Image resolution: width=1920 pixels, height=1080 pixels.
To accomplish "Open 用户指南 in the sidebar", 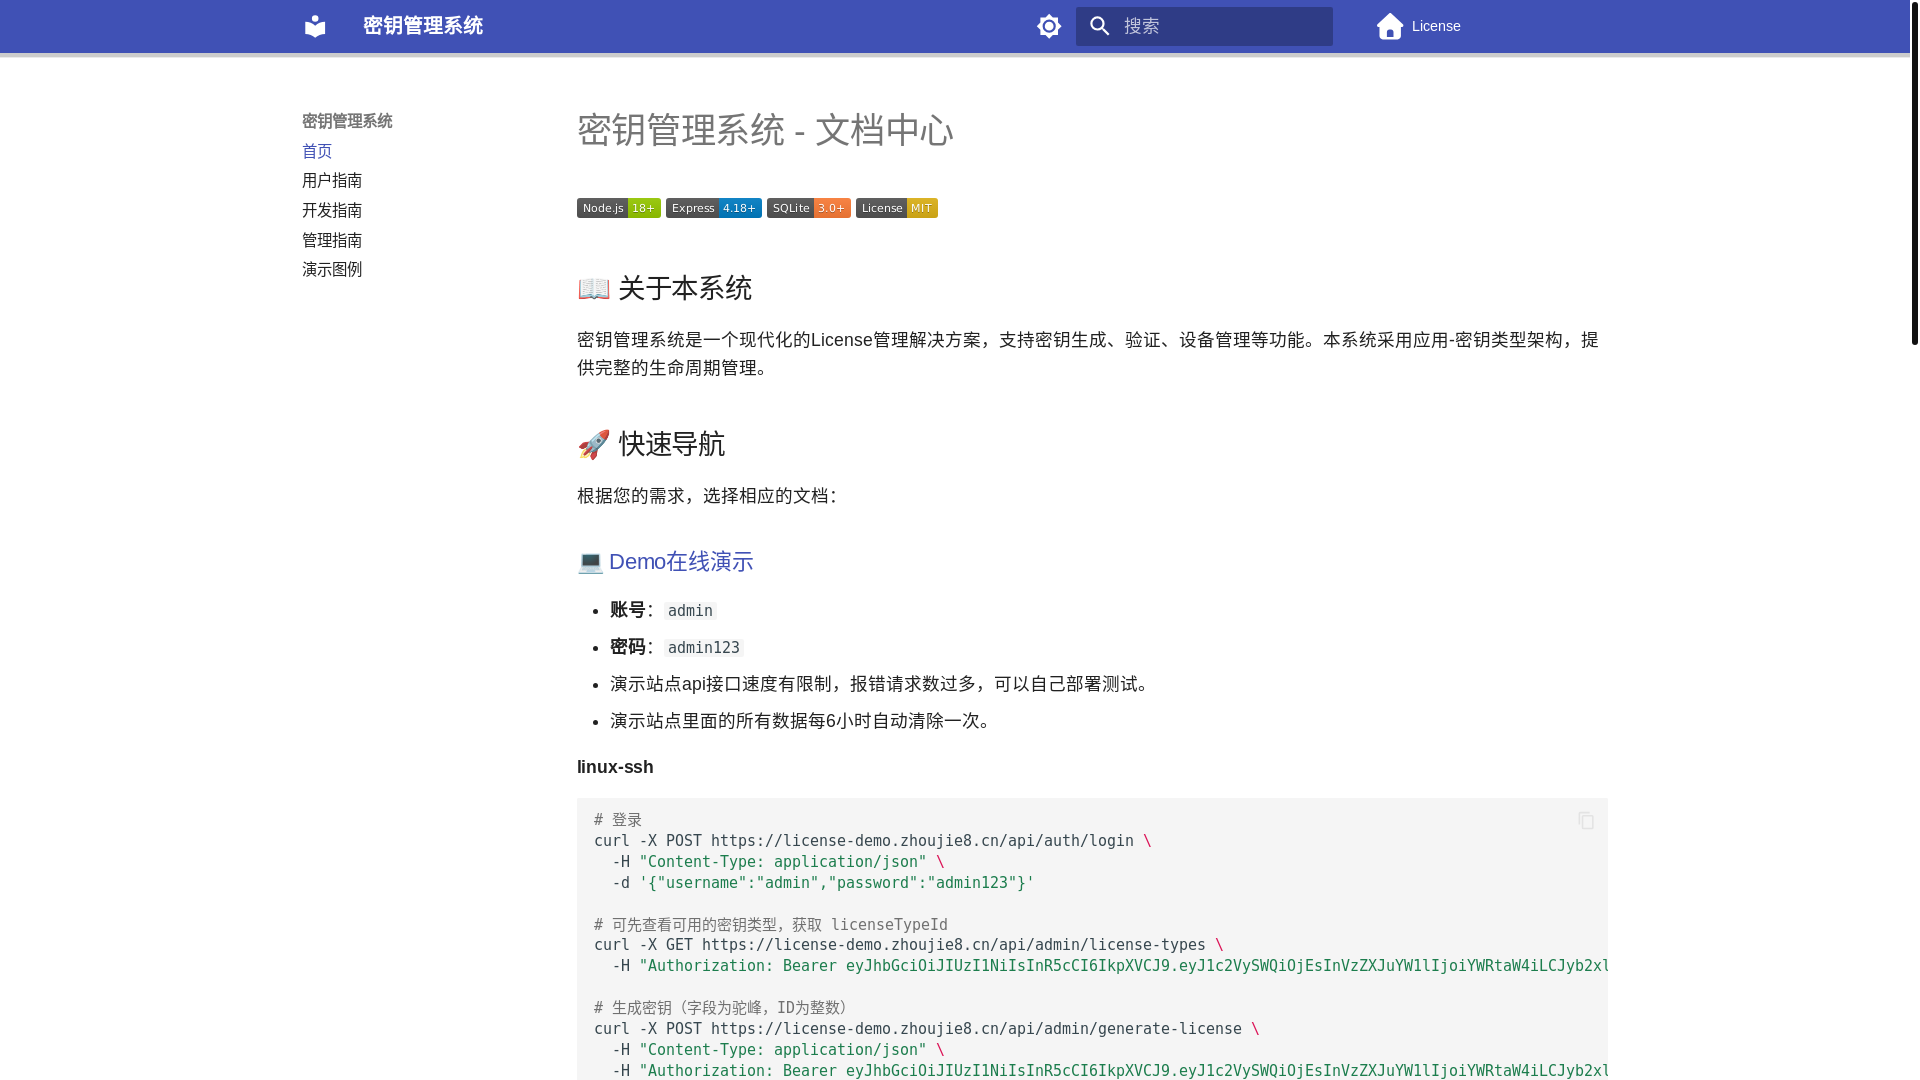I will (x=332, y=180).
